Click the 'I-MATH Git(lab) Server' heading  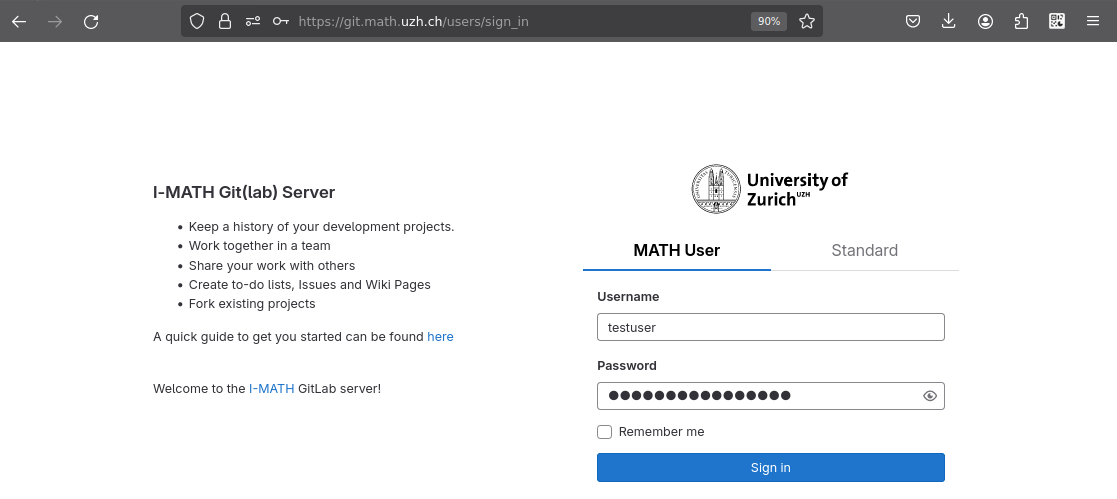tap(244, 192)
